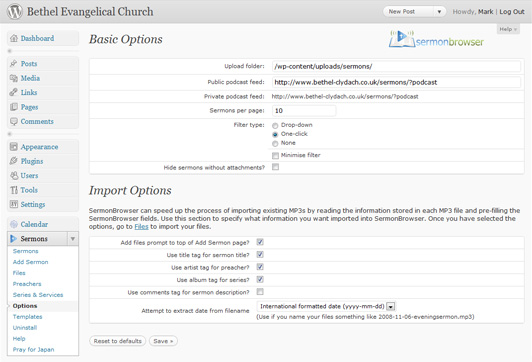Open the Templates submenu link

pos(27,317)
